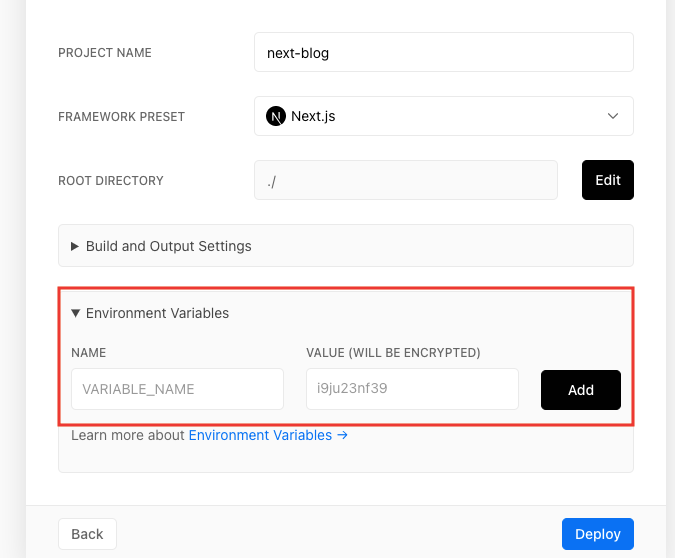Image resolution: width=675 pixels, height=558 pixels.
Task: Click the Environment Variables section heading
Action: (158, 313)
